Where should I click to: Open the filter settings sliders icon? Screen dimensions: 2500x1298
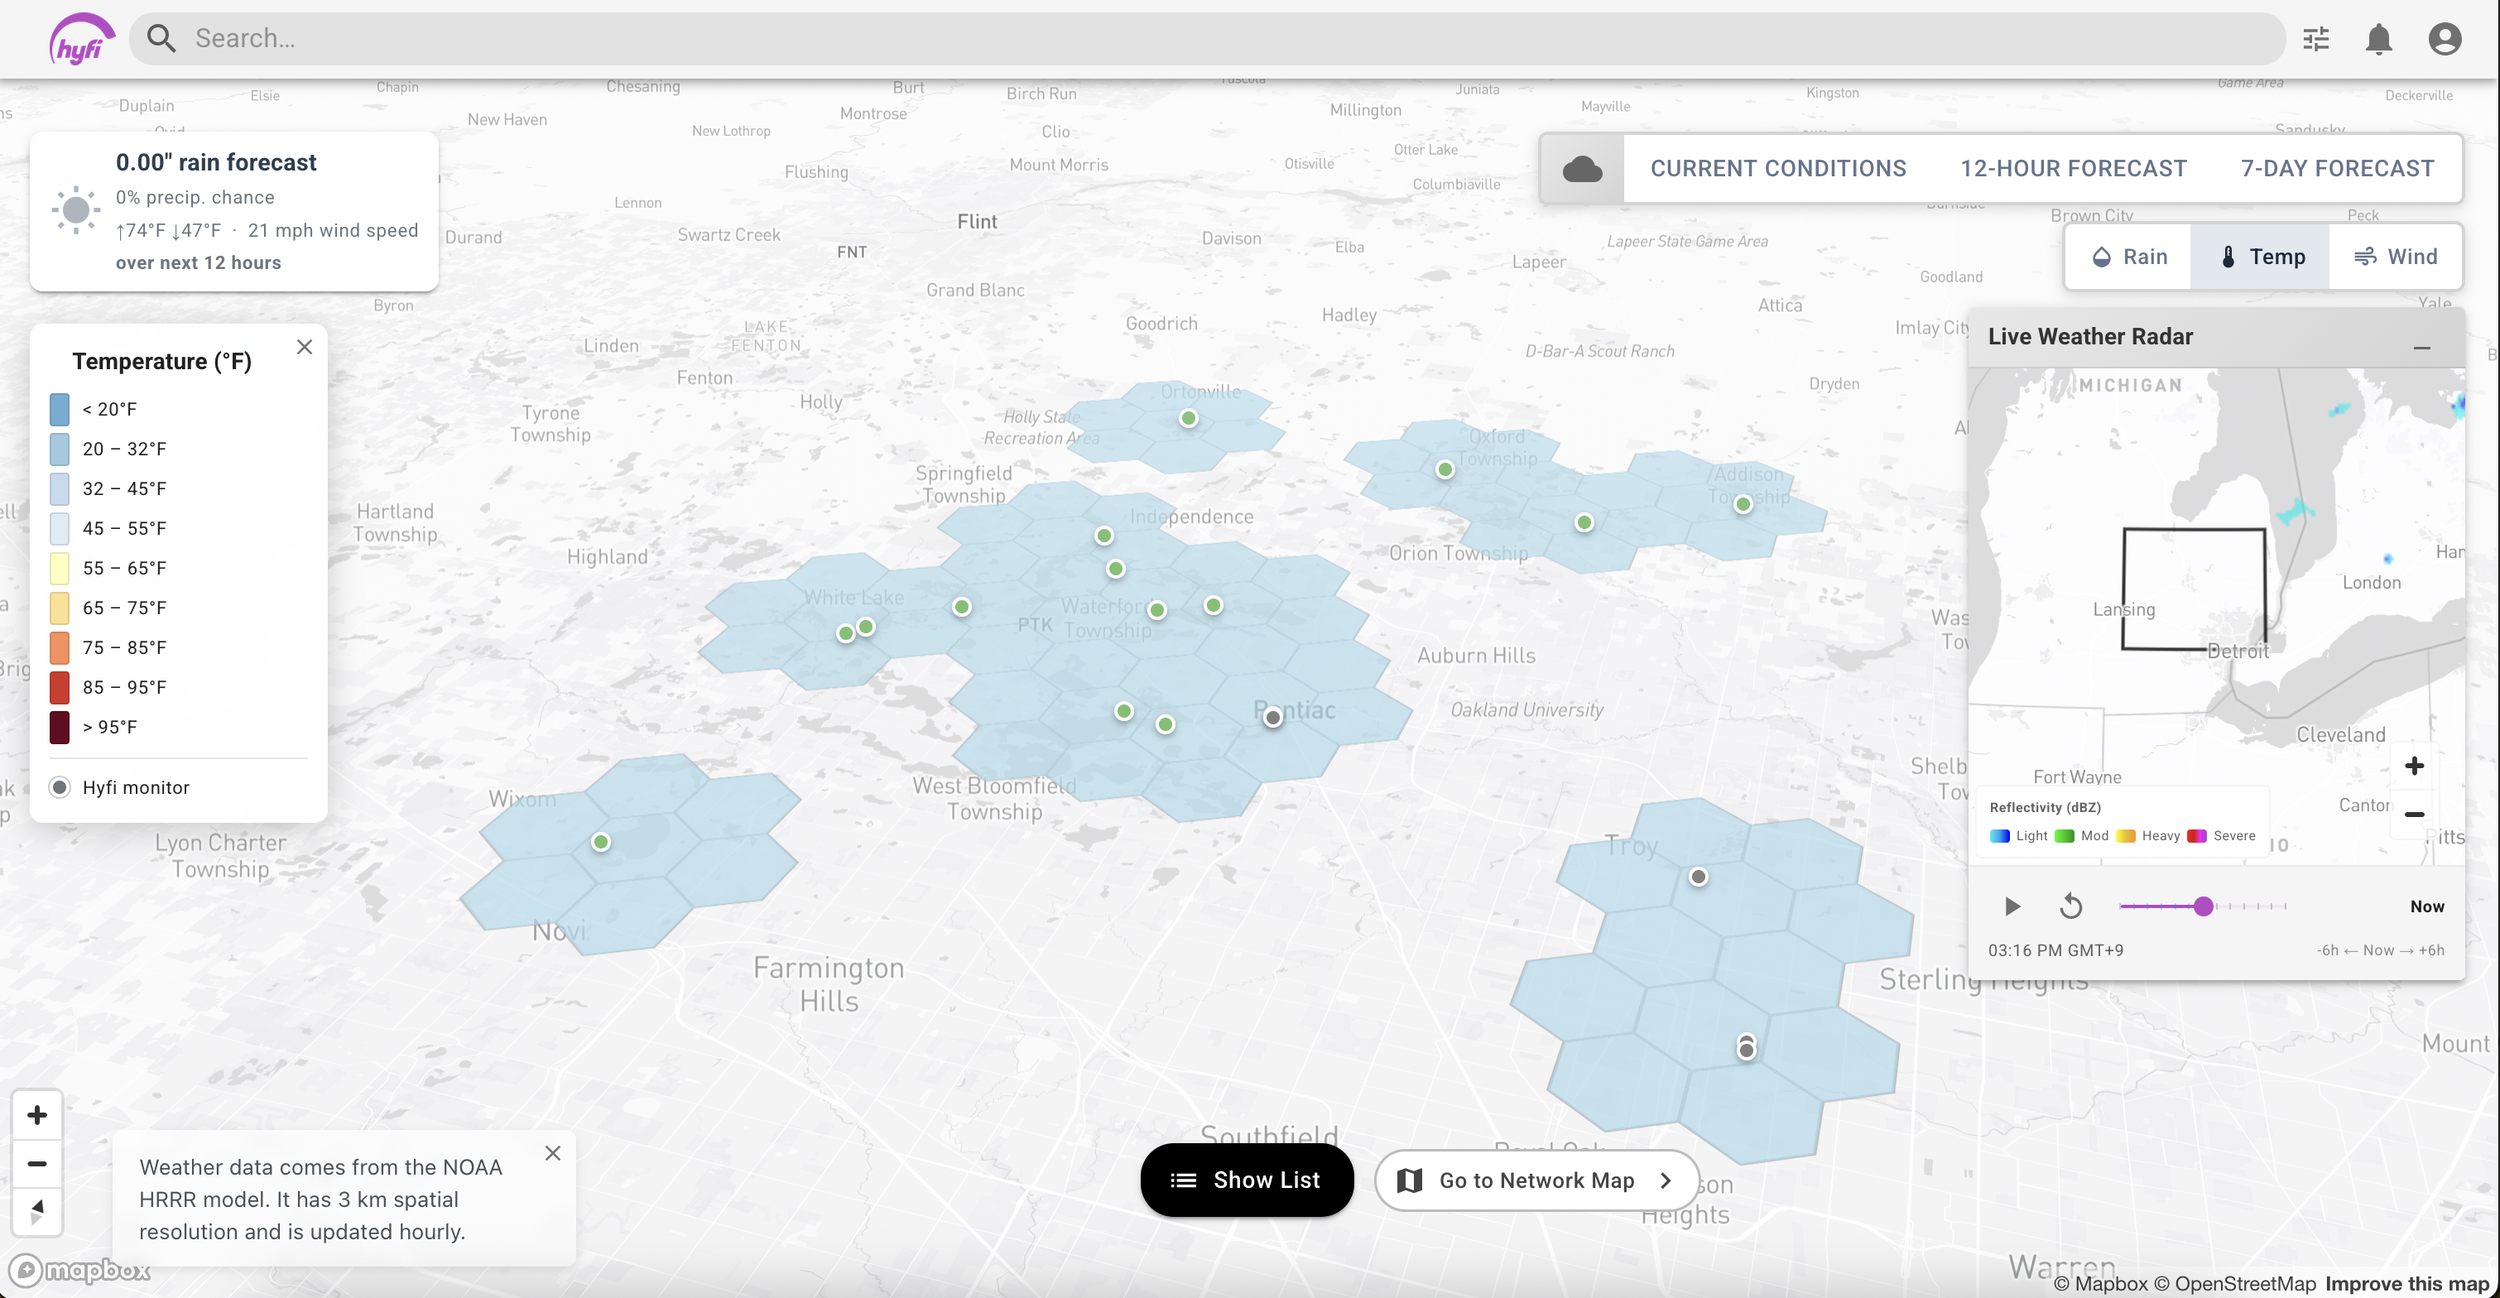point(2316,39)
